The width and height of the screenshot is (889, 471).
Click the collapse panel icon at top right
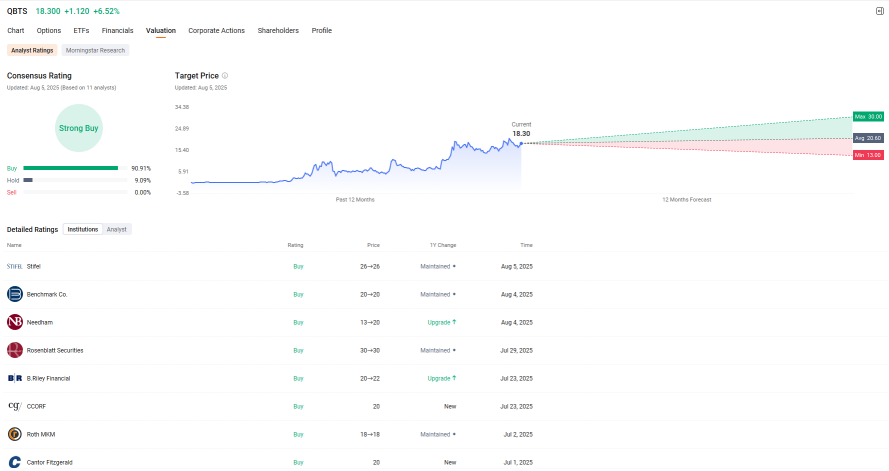[879, 11]
